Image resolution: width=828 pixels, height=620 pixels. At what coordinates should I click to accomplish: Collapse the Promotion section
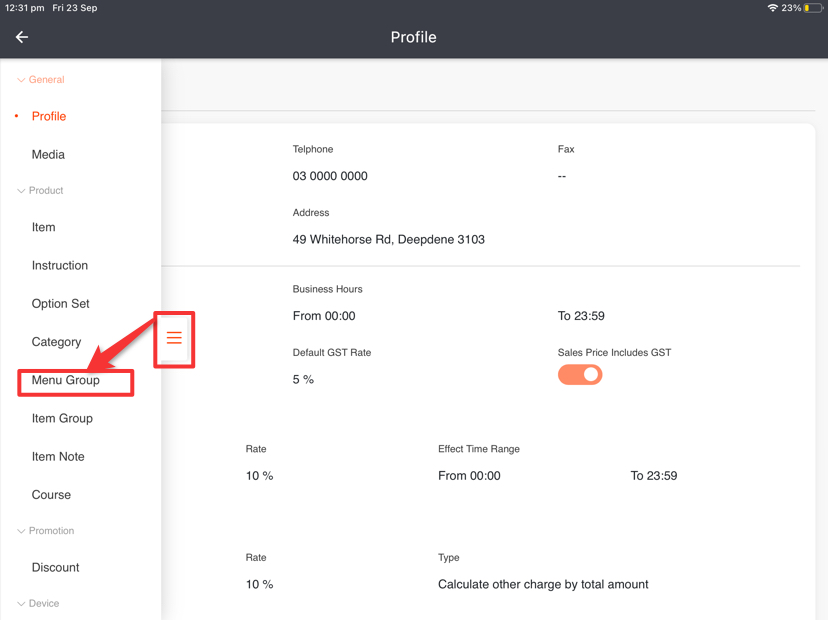click(x=21, y=532)
